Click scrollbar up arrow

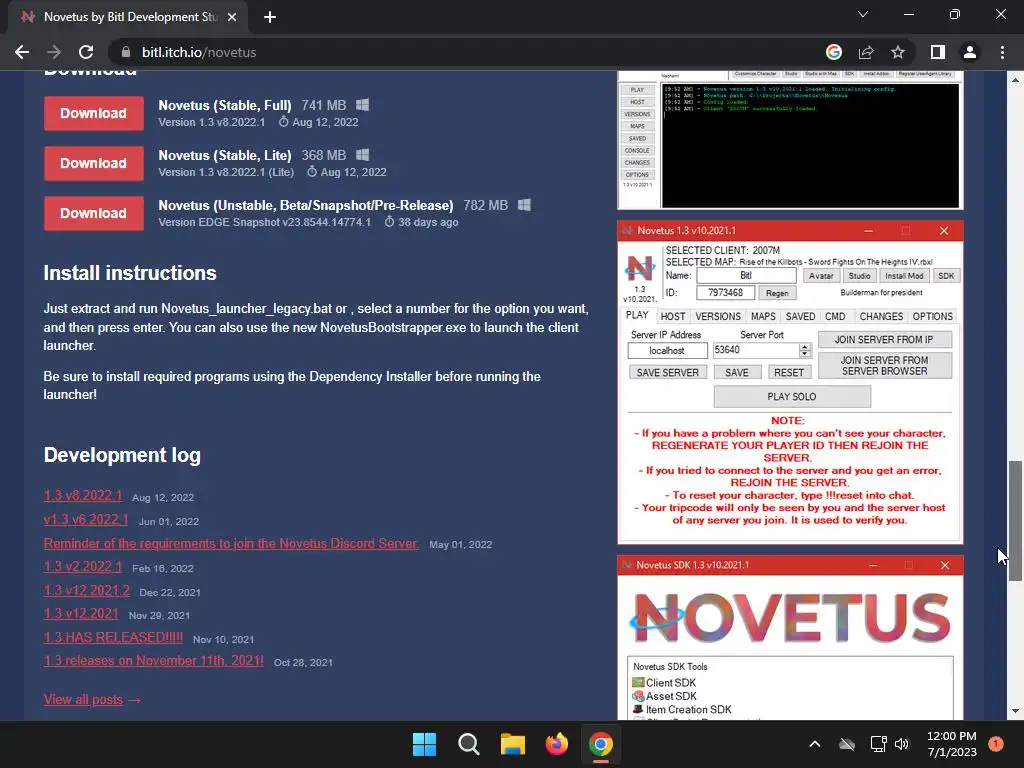pos(1015,80)
